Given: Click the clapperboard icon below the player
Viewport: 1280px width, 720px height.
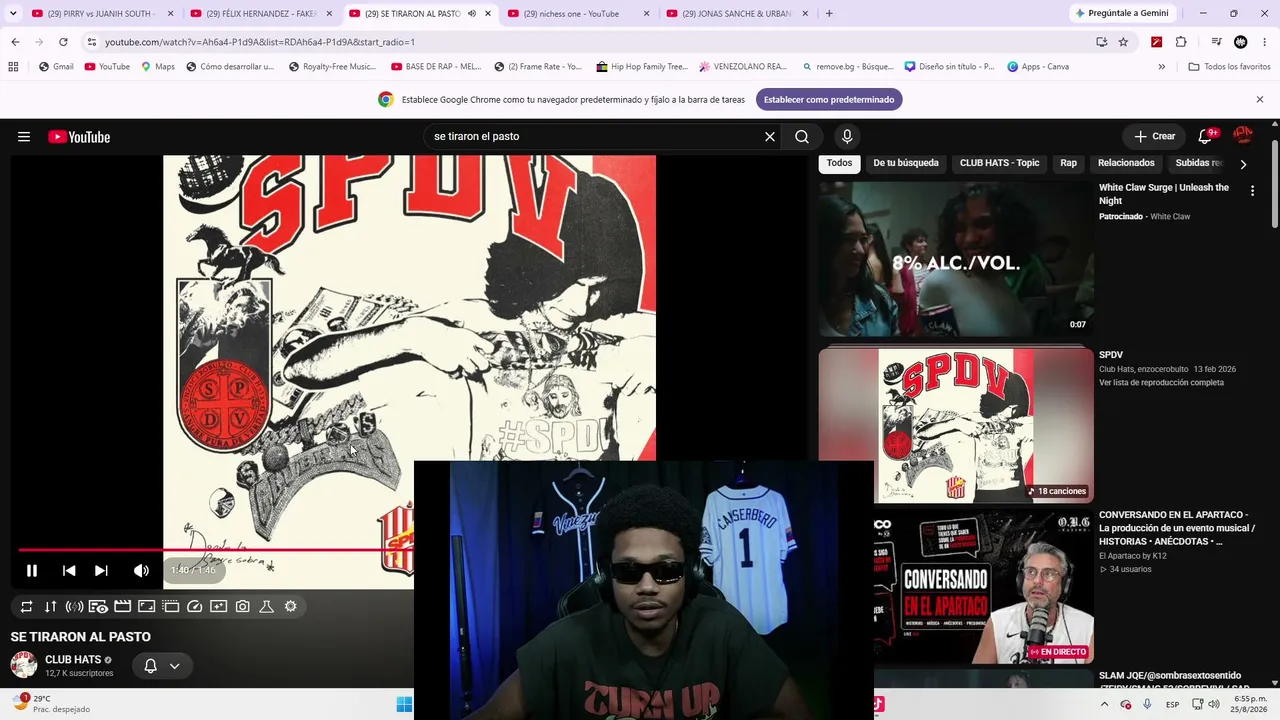Looking at the screenshot, I should click(122, 606).
